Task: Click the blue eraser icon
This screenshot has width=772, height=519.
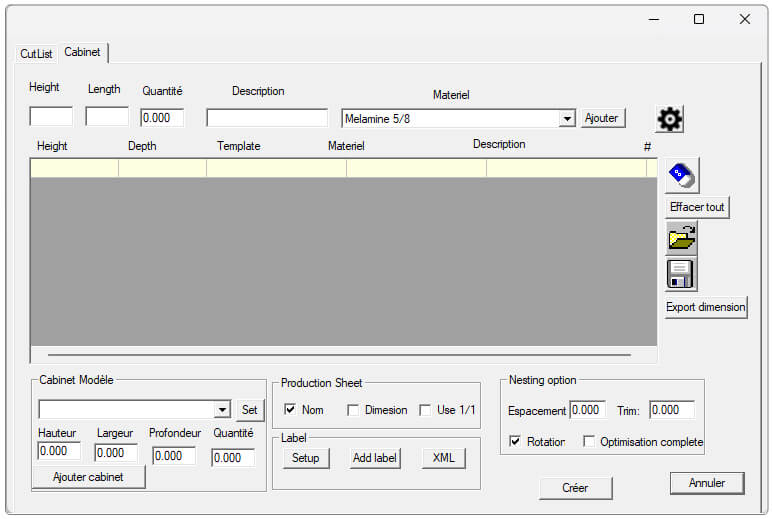Action: (682, 175)
